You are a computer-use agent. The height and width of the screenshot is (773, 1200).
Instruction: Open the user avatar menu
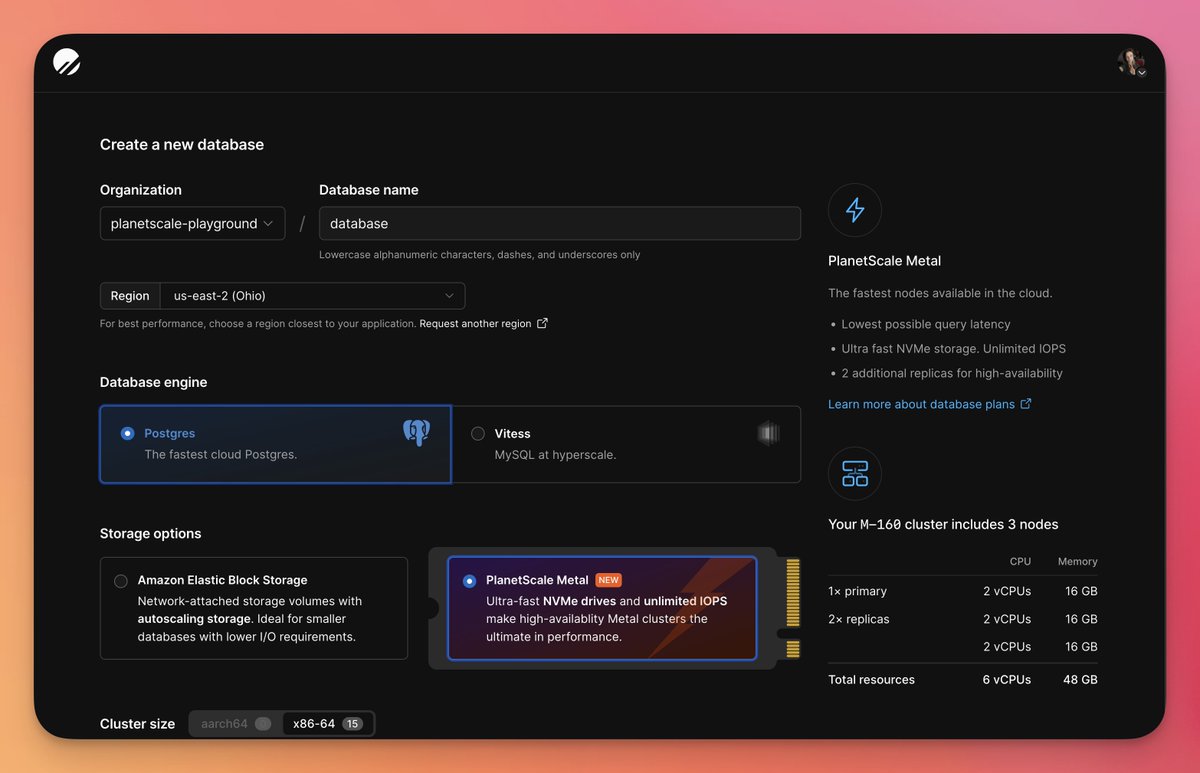pos(1131,62)
